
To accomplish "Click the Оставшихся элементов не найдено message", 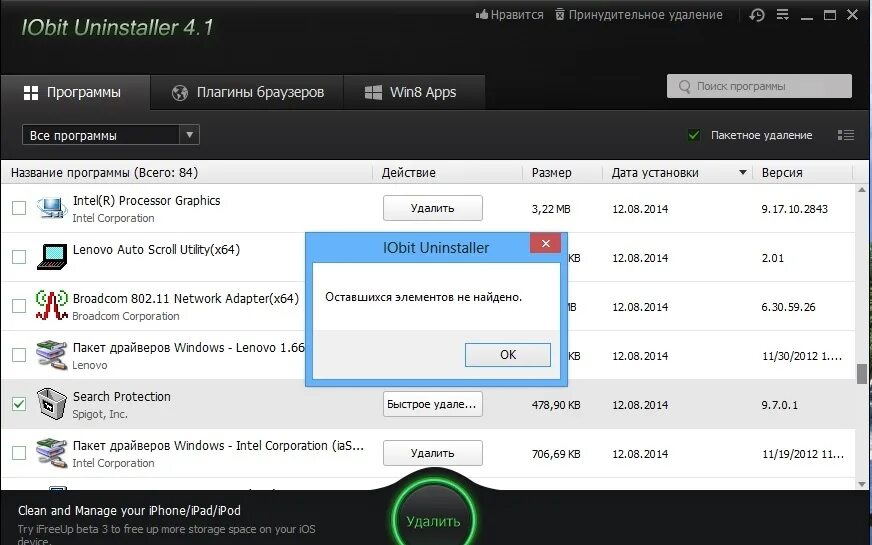I will [x=423, y=297].
